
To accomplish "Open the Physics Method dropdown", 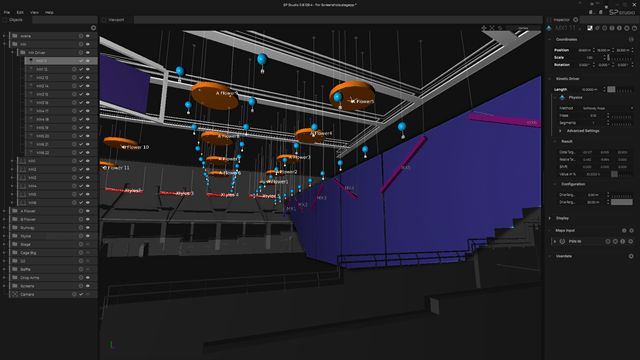I will tap(607, 108).
